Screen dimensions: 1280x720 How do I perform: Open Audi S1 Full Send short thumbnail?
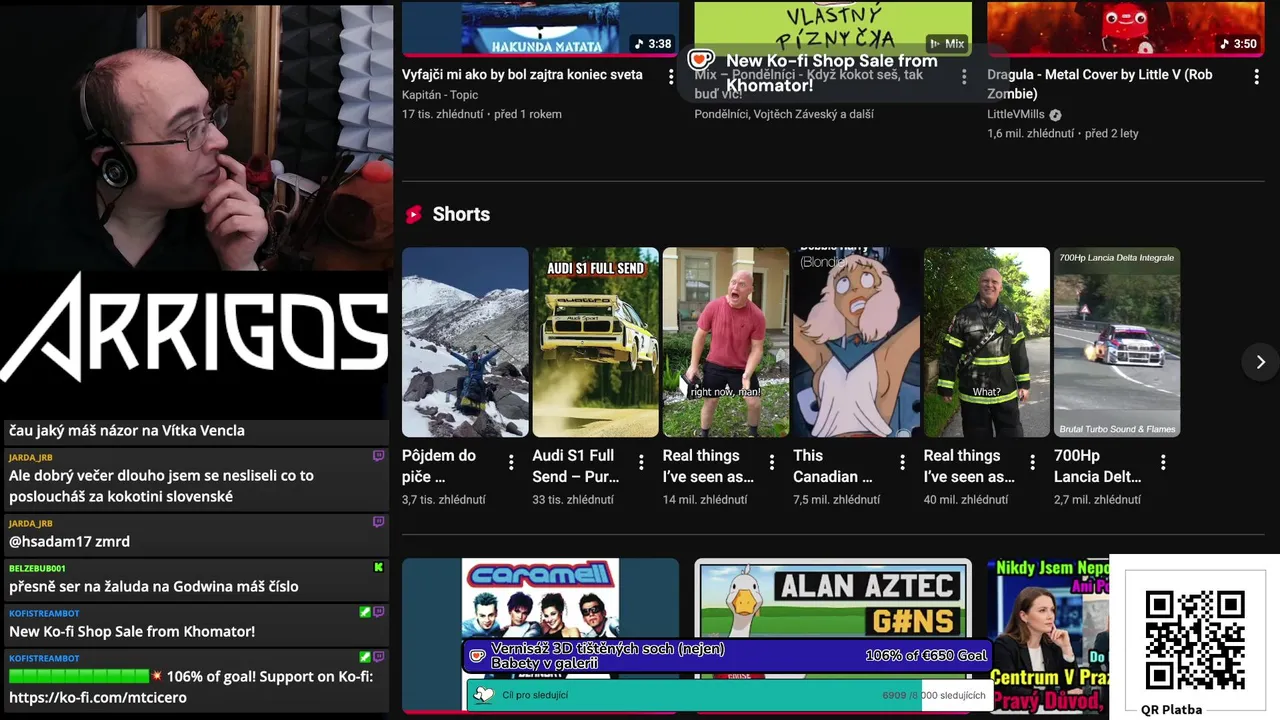click(595, 342)
